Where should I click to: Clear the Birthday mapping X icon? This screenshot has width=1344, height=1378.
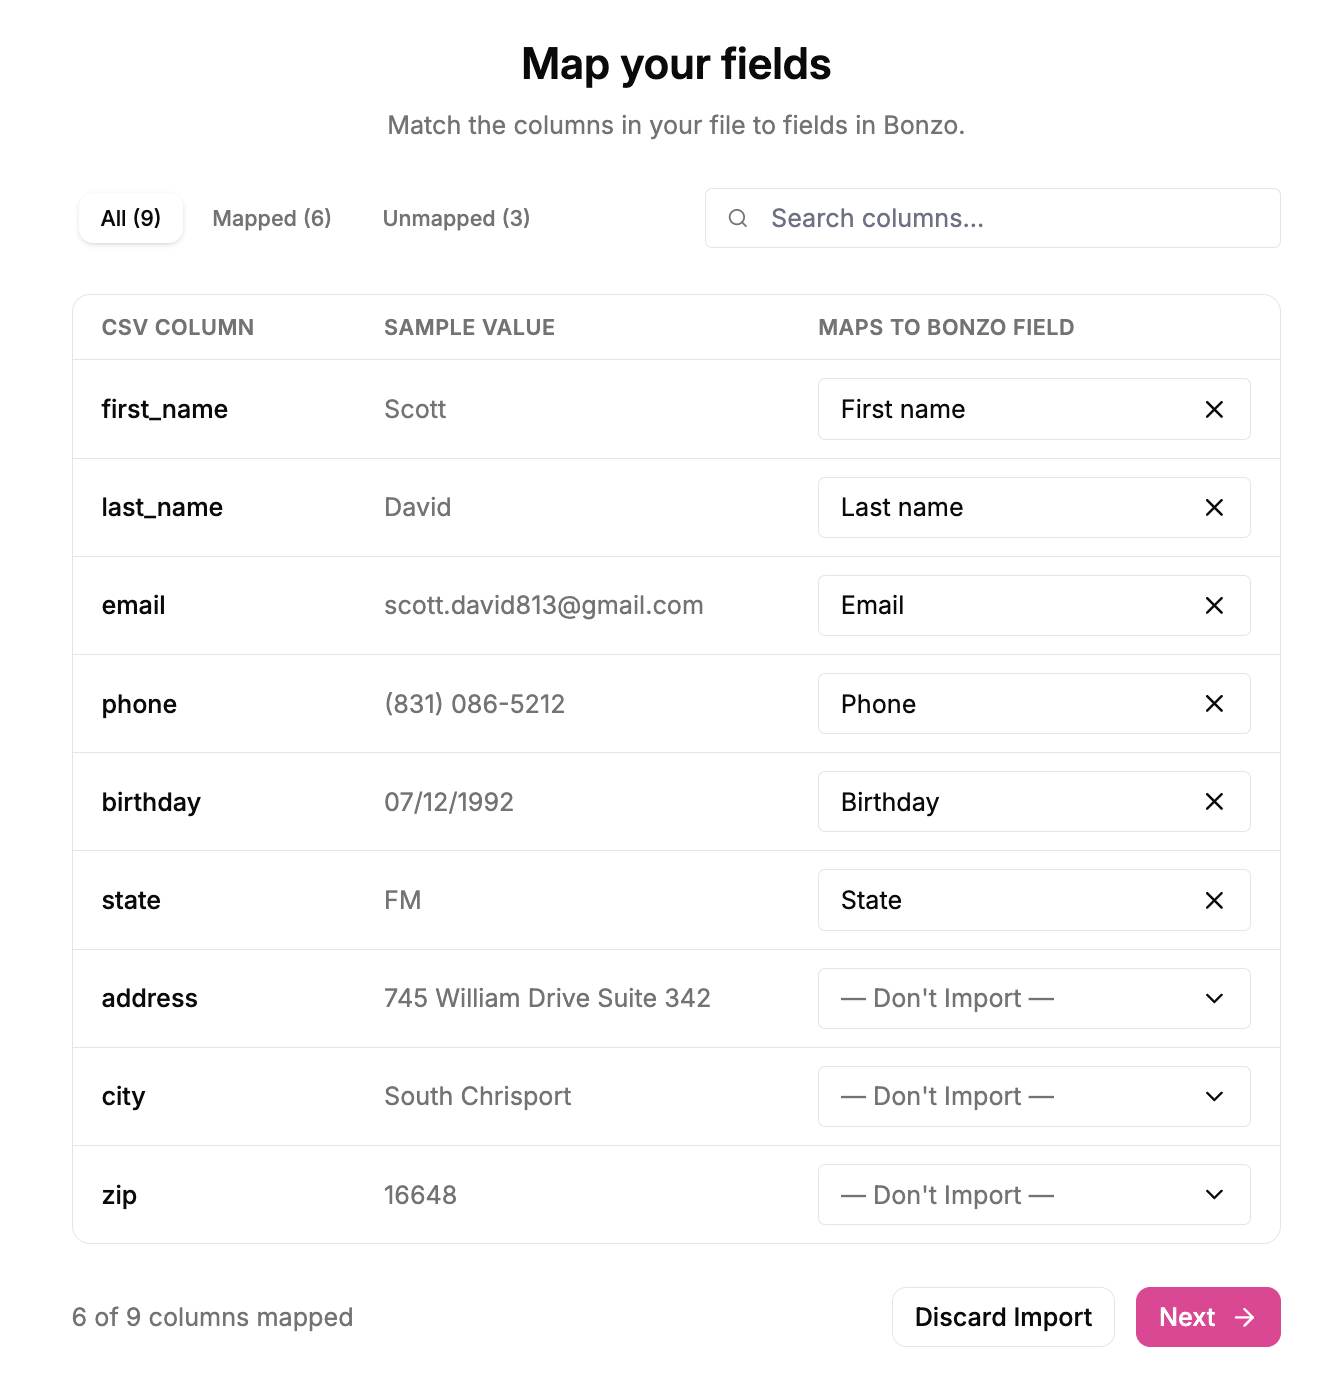pyautogui.click(x=1214, y=801)
